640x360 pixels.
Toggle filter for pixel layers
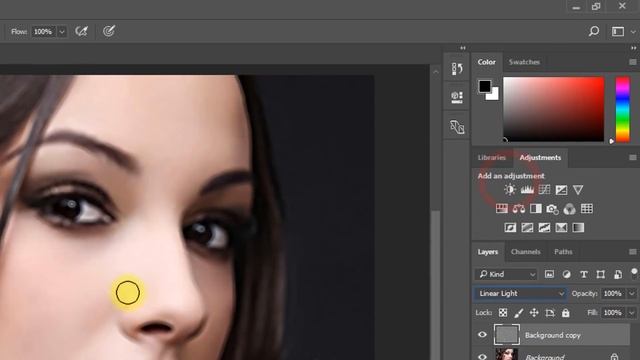coord(549,274)
